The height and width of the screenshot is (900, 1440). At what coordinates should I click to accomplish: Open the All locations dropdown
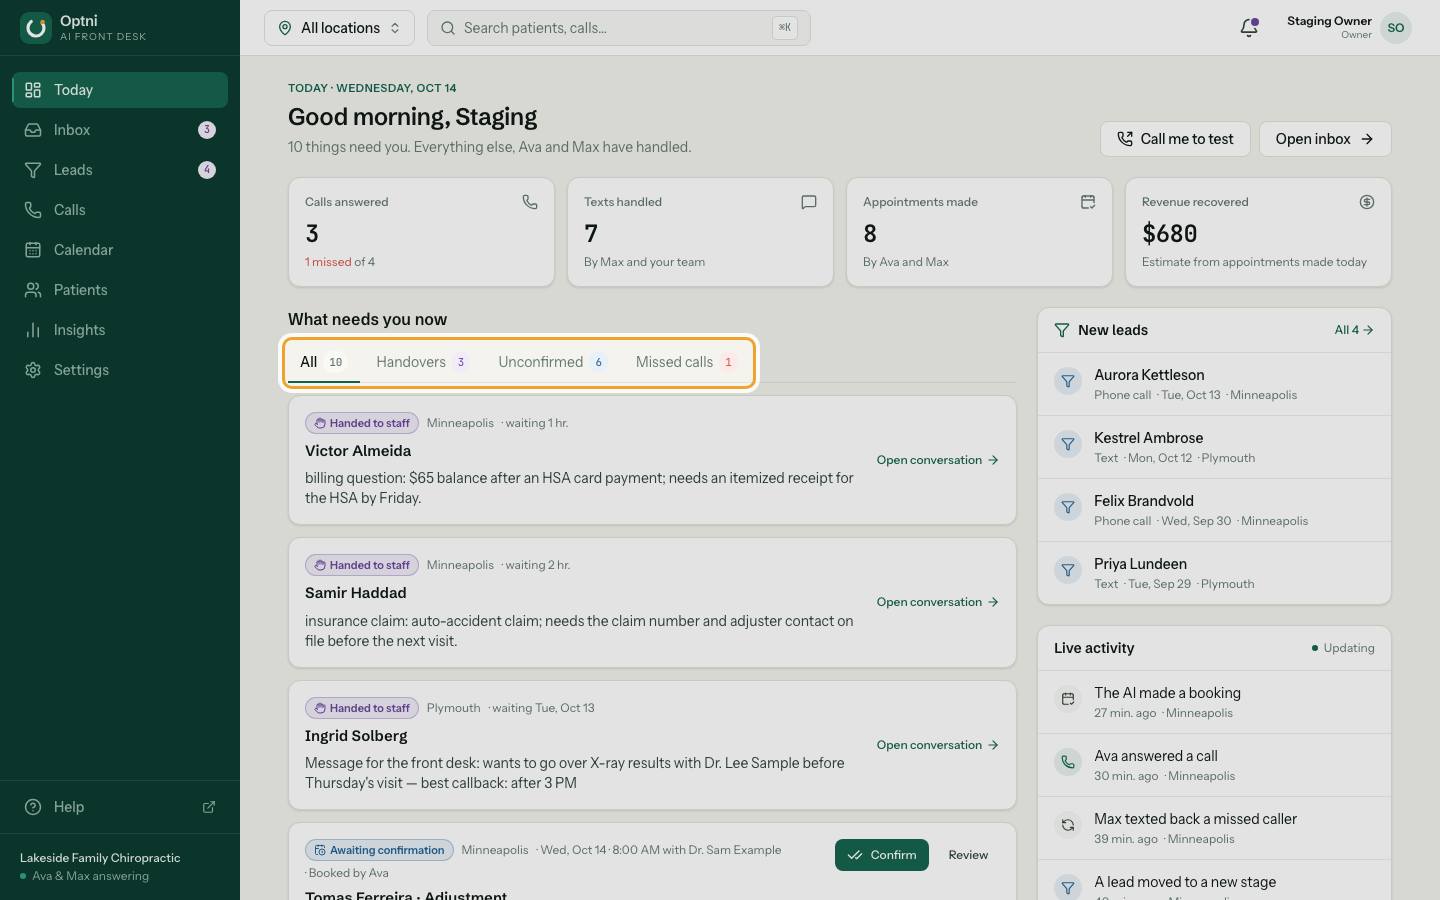click(339, 28)
